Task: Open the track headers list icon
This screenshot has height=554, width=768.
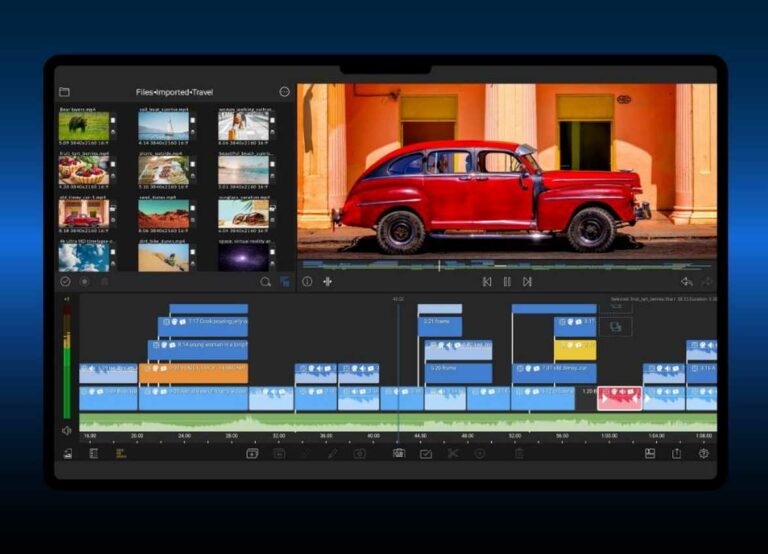Action: 94,454
